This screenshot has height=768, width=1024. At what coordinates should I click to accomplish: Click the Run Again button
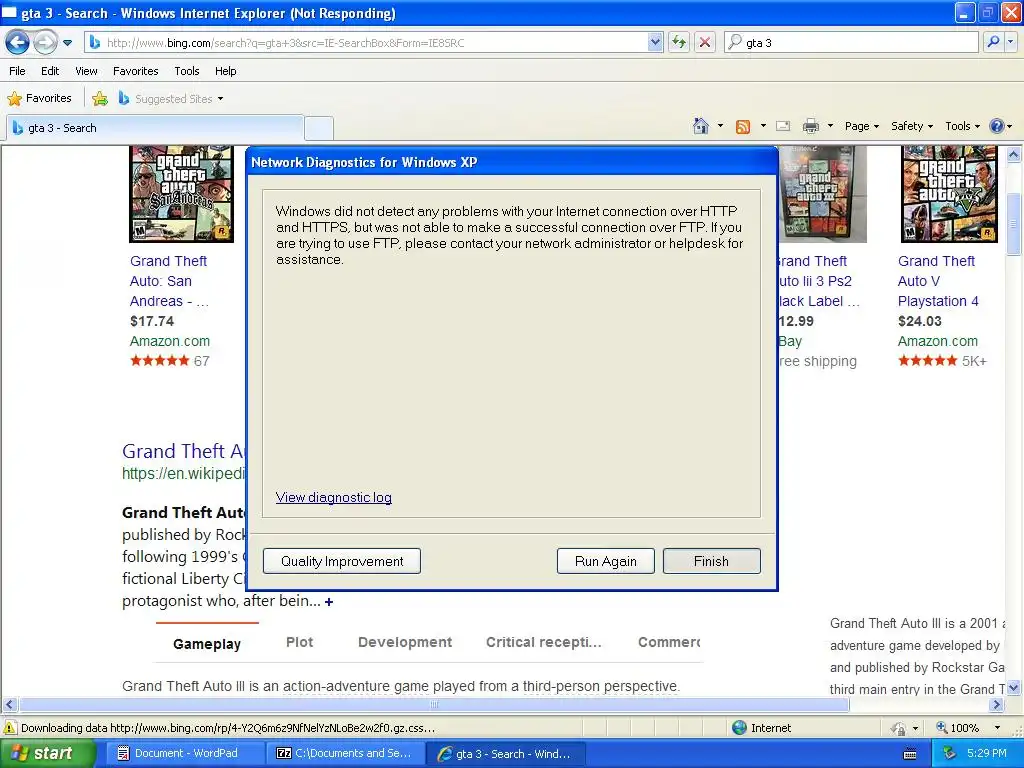point(605,561)
